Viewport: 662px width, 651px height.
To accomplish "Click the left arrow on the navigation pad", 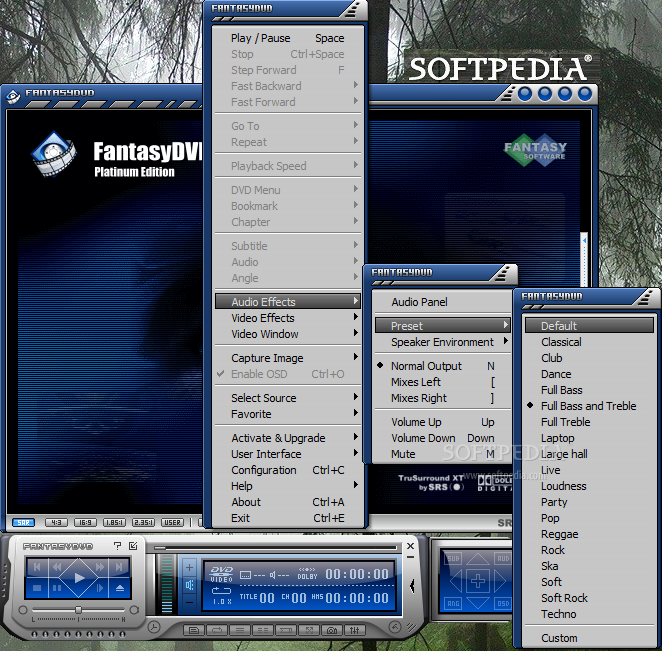I will [x=456, y=581].
